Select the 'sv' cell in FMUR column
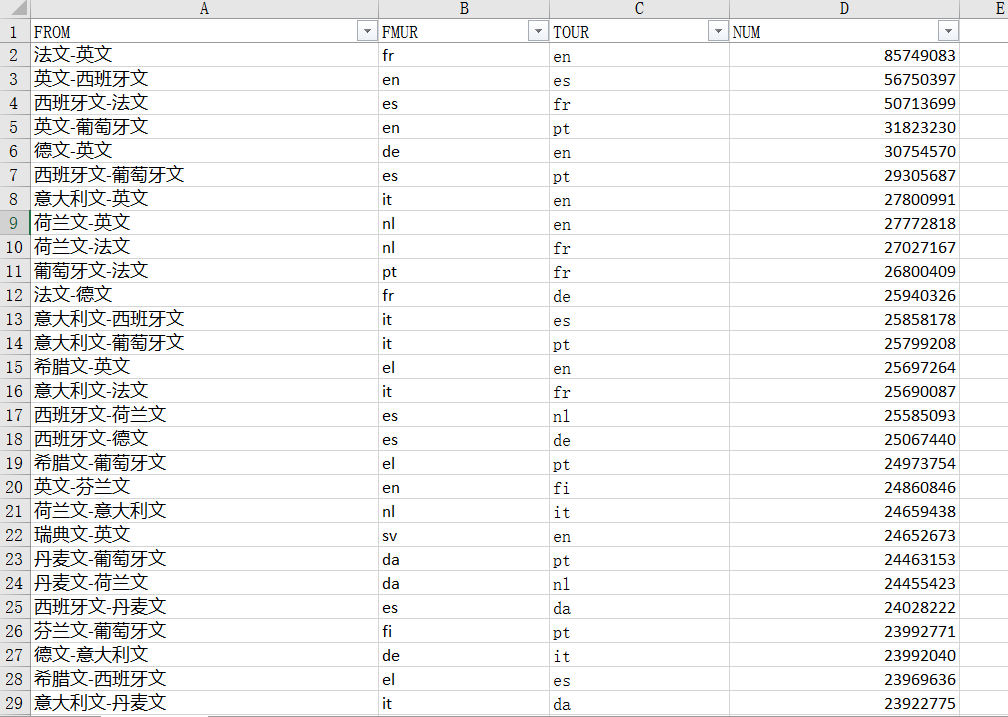The image size is (1008, 717). pos(390,536)
